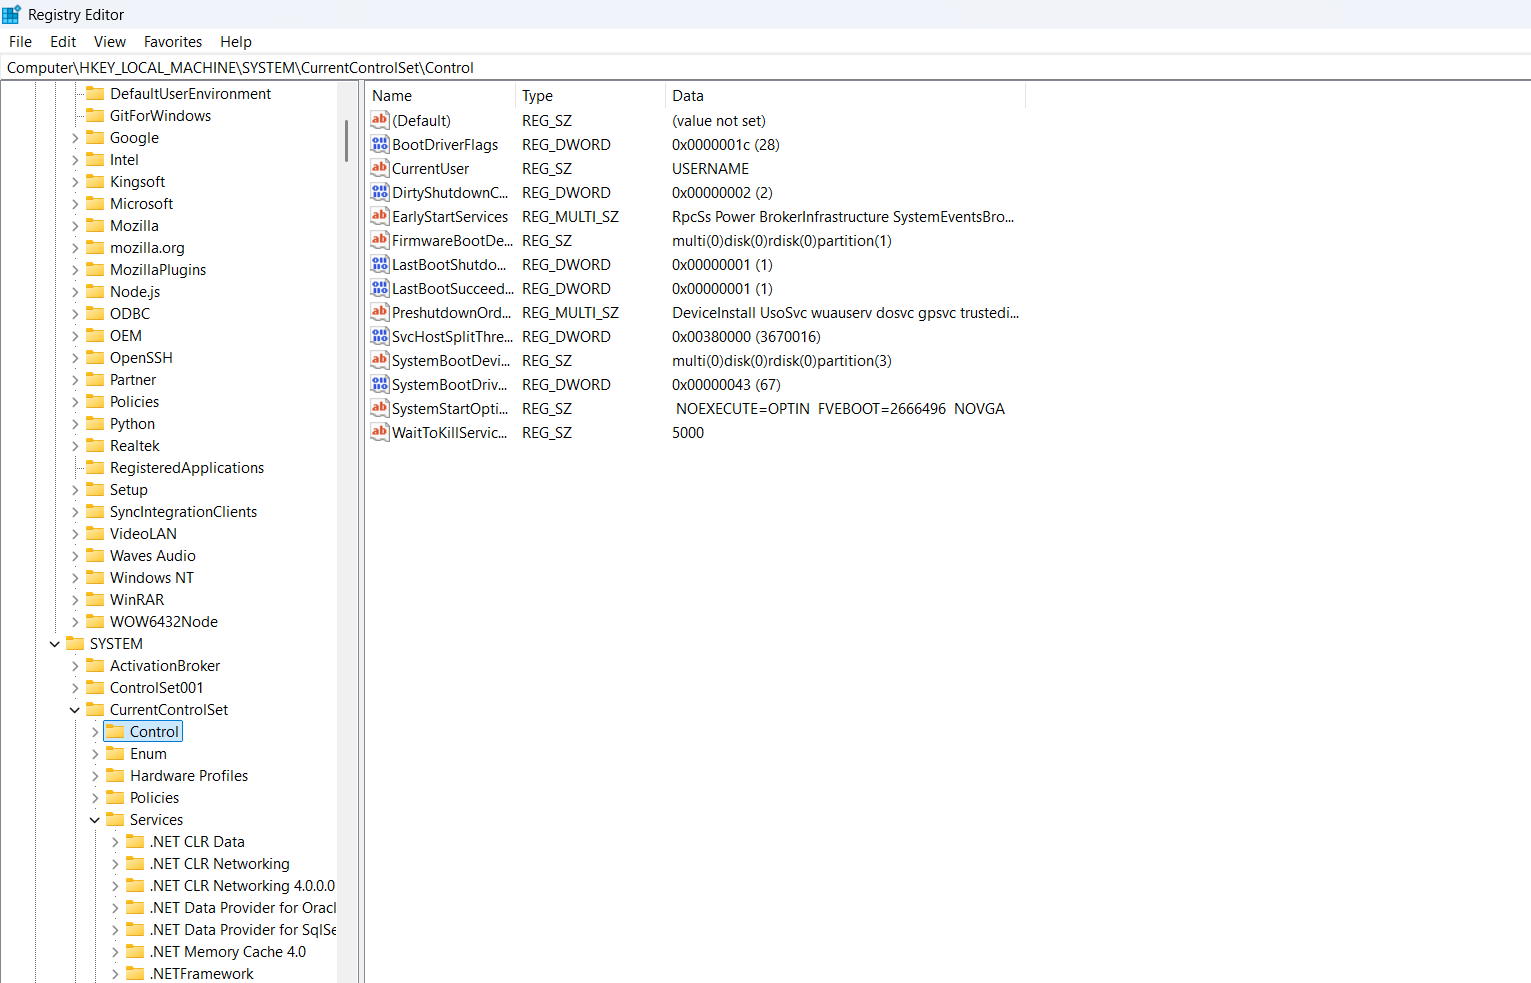Expand the Control key chevron
1531x983 pixels.
[95, 732]
